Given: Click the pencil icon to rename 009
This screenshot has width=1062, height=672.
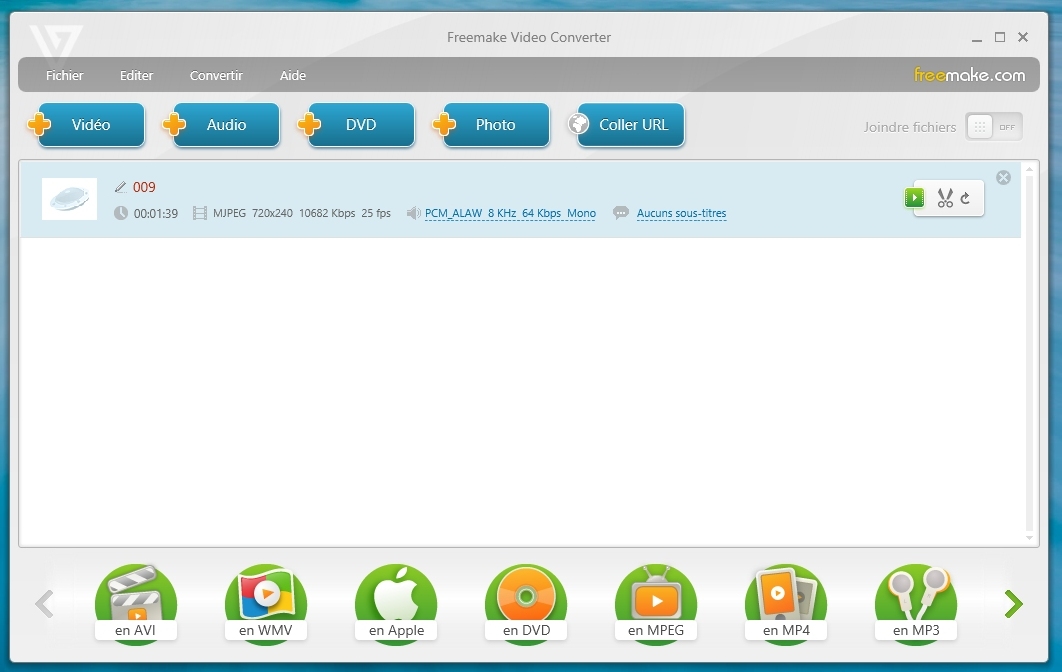Looking at the screenshot, I should (x=121, y=187).
